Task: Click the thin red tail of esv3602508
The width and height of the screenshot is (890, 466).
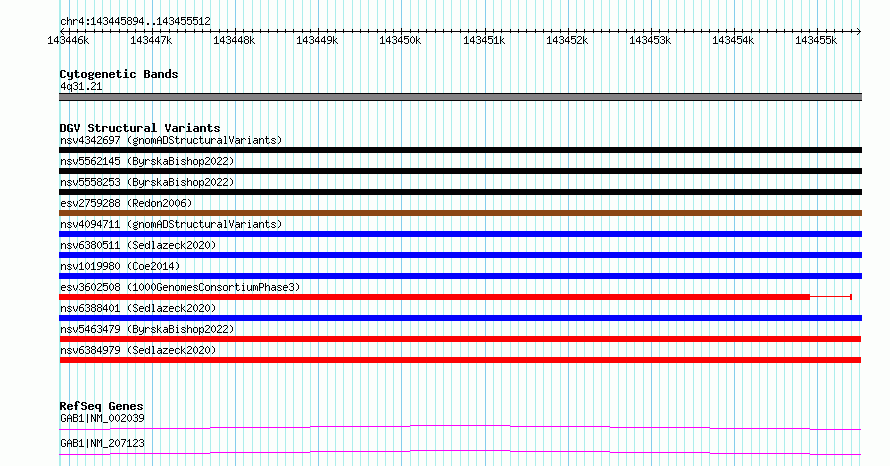Action: [831, 297]
